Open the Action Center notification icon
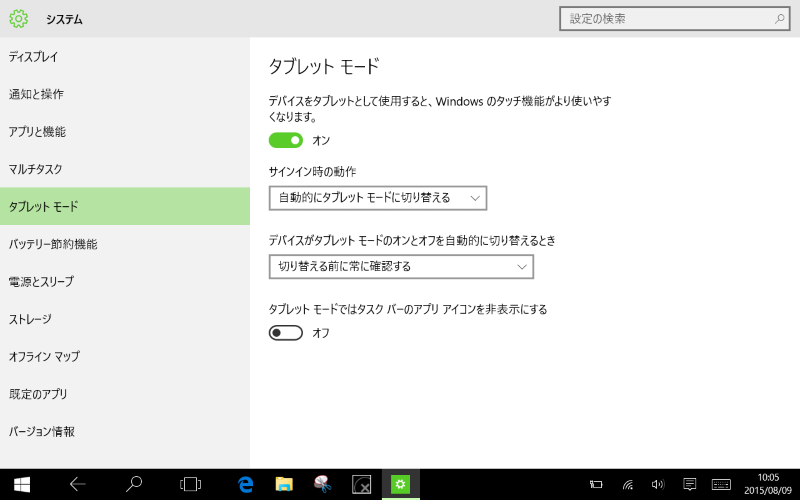 [x=689, y=484]
